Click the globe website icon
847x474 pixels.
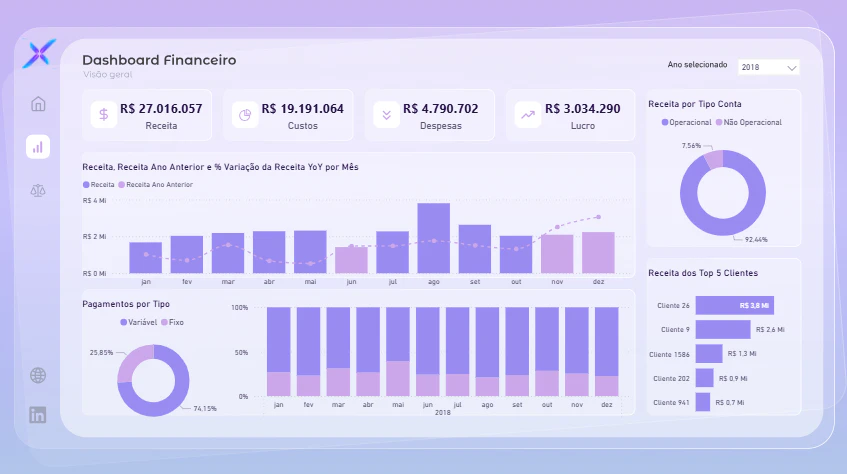38,375
